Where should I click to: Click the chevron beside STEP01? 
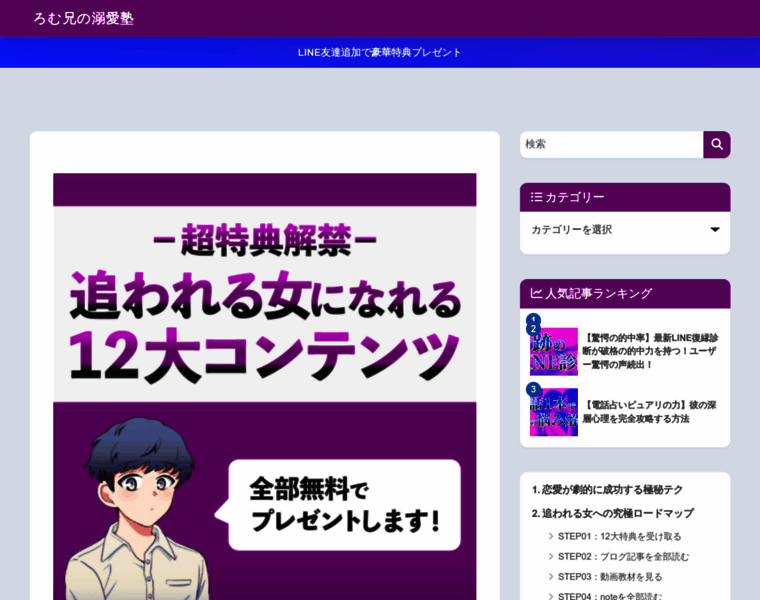click(551, 537)
